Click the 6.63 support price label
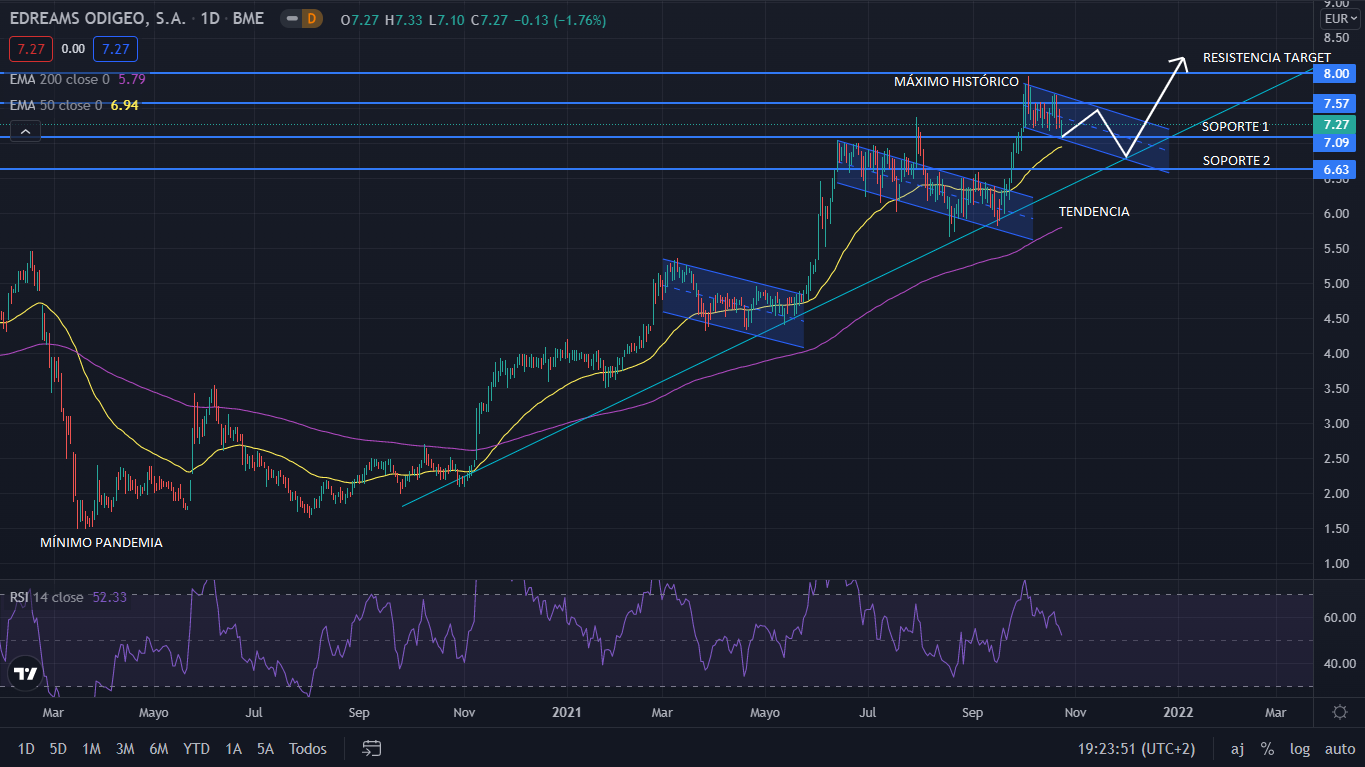 pyautogui.click(x=1336, y=170)
